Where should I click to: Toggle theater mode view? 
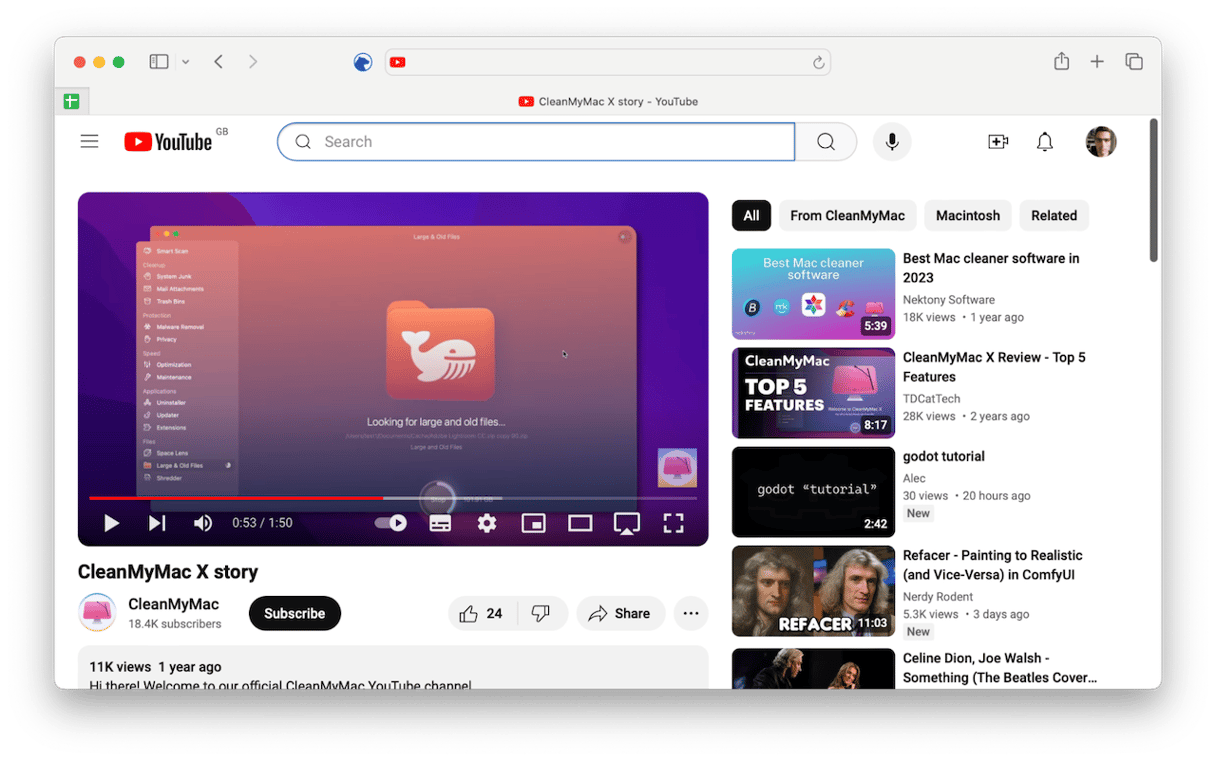[580, 523]
